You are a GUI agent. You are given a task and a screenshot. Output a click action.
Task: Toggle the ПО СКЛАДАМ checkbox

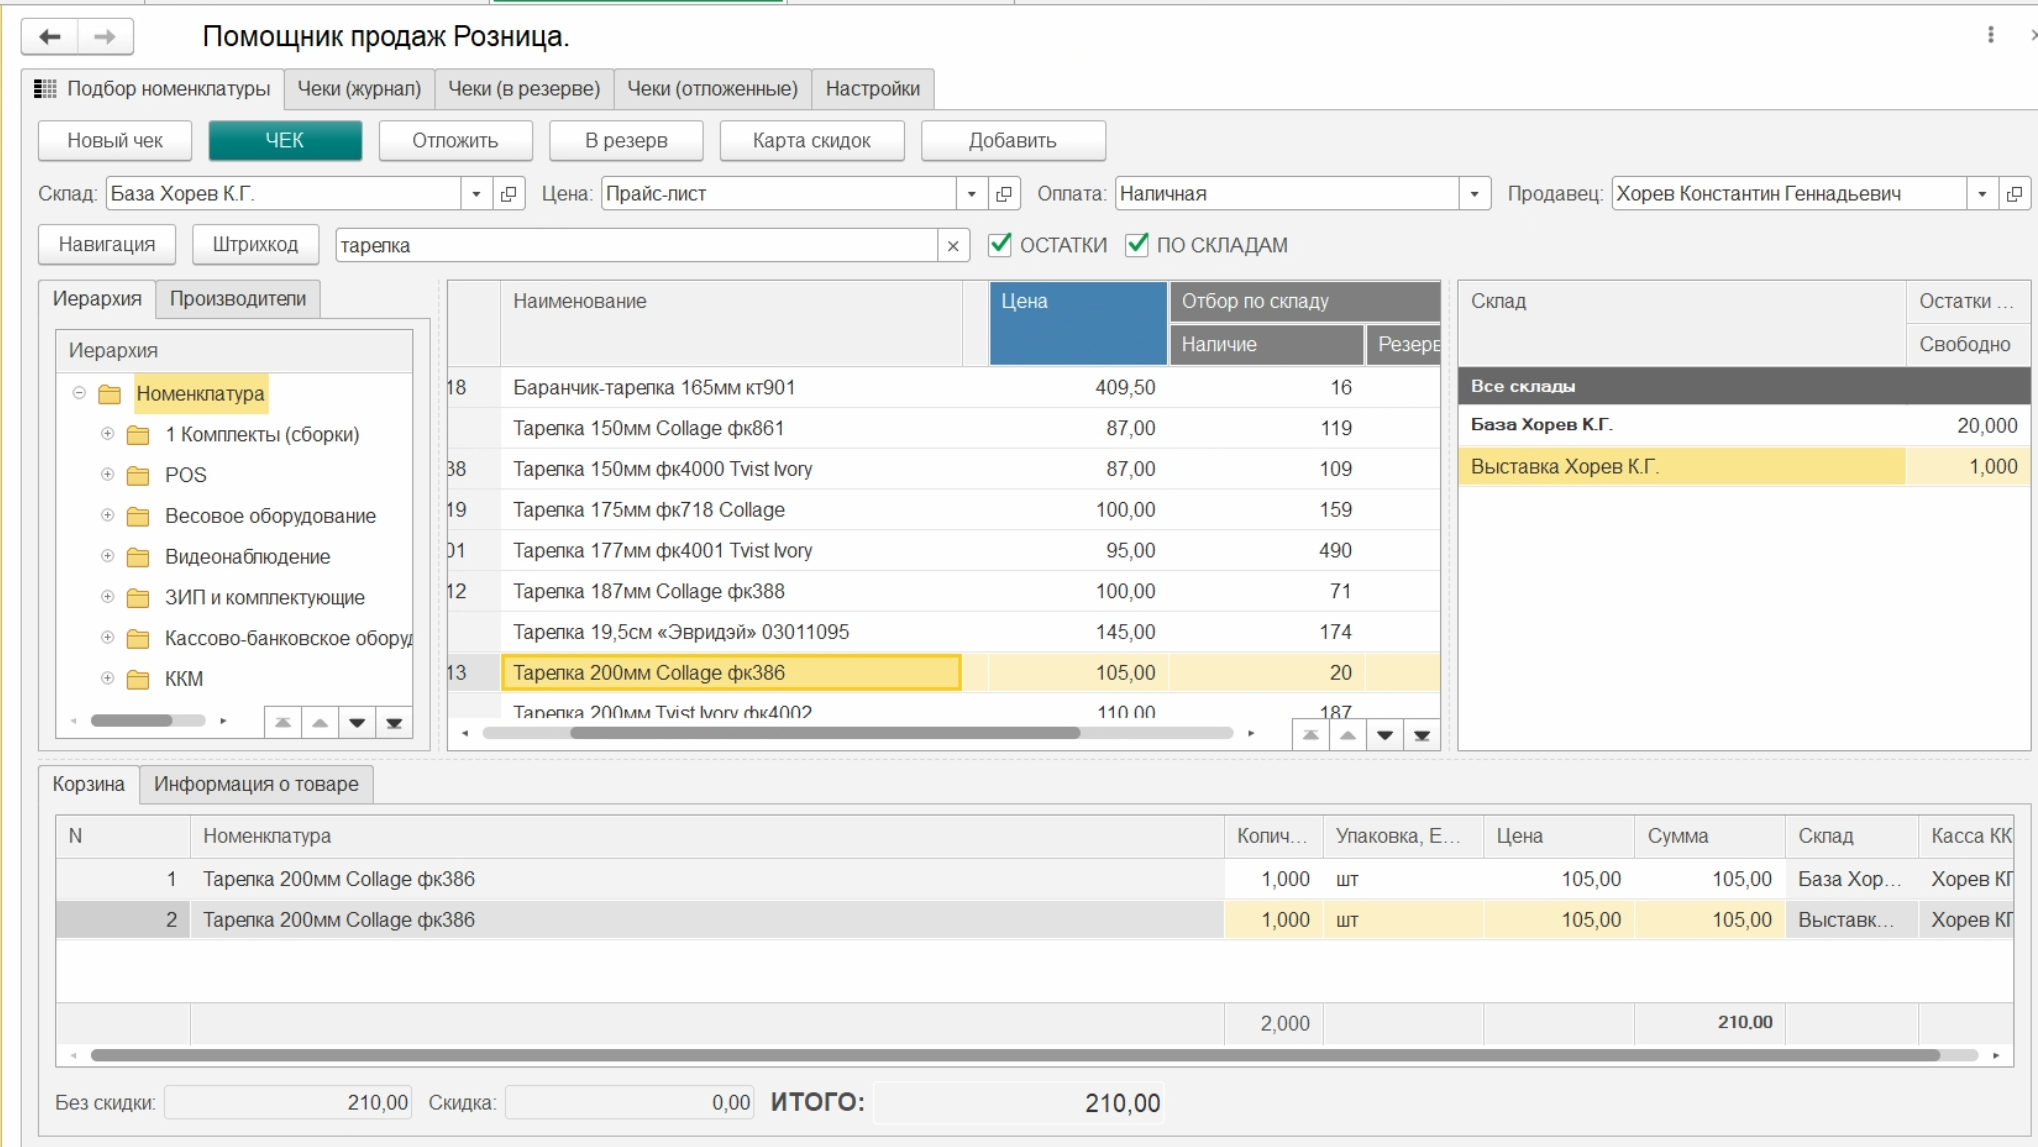click(1137, 245)
